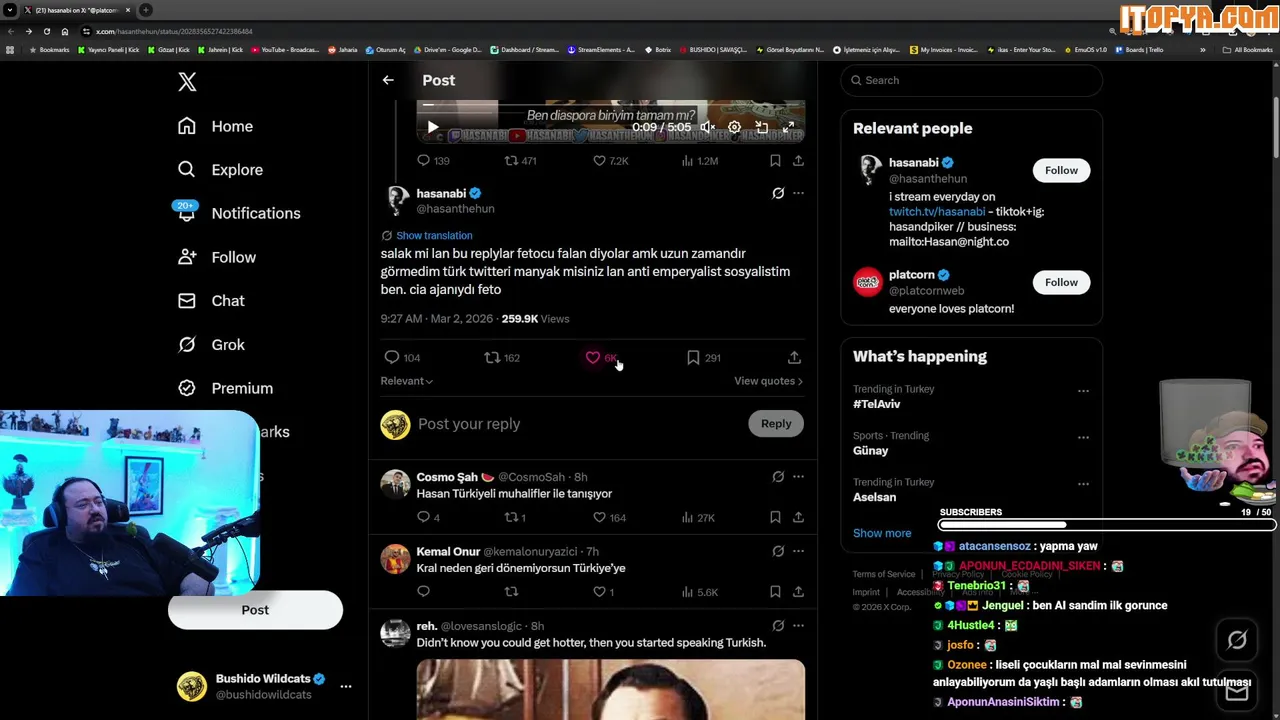The height and width of the screenshot is (720, 1280).
Task: Like Cosmo Şah's reply
Action: point(609,517)
